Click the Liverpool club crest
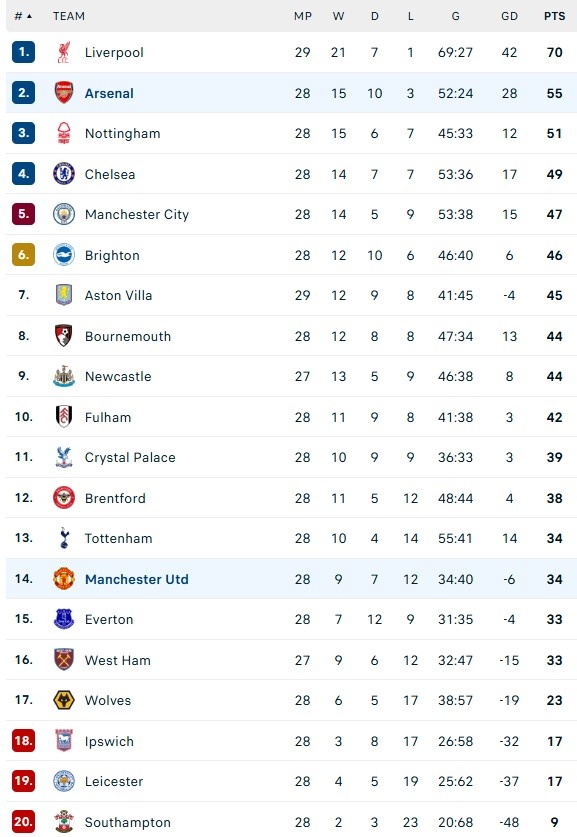Viewport: 577px width, 837px height. point(62,52)
